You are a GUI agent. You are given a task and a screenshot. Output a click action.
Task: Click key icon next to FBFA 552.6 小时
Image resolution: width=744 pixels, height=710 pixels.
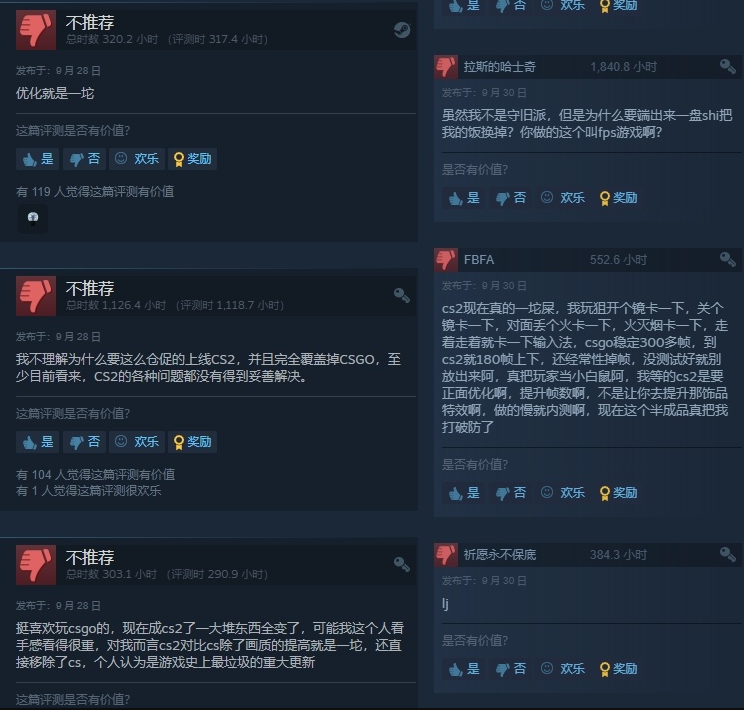click(x=727, y=259)
